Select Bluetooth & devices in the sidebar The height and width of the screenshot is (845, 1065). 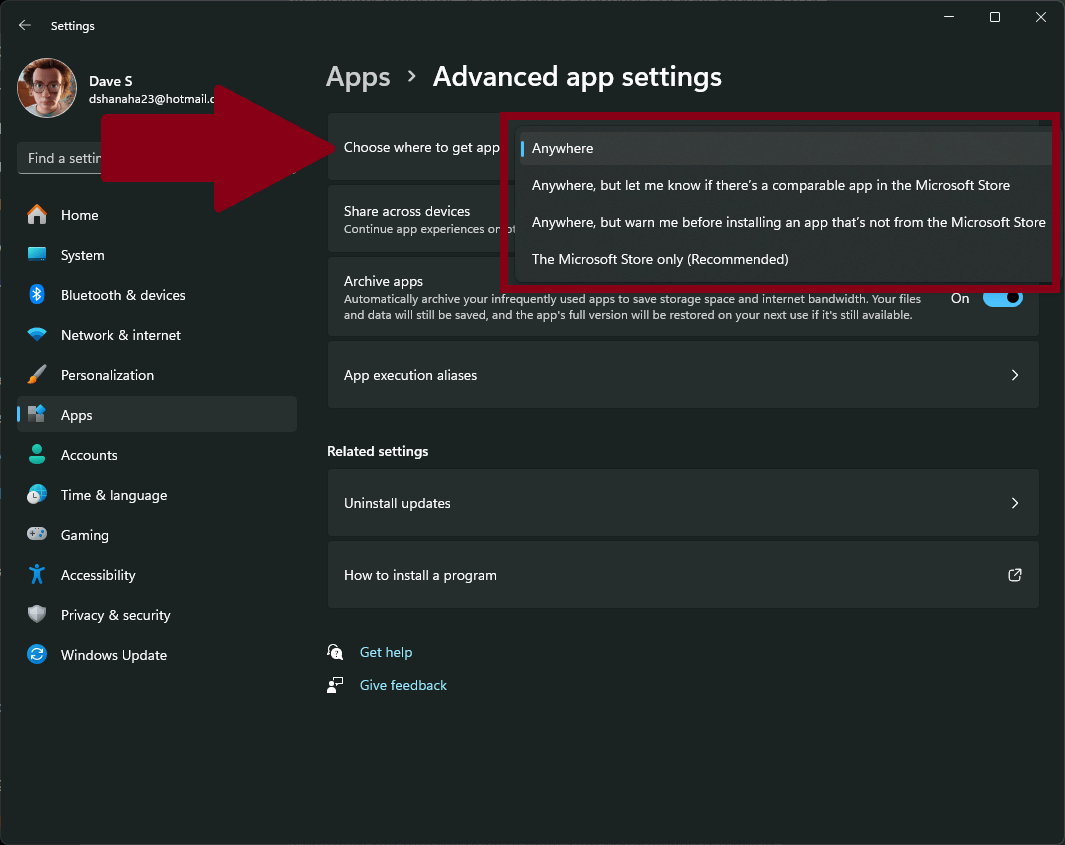tap(123, 295)
